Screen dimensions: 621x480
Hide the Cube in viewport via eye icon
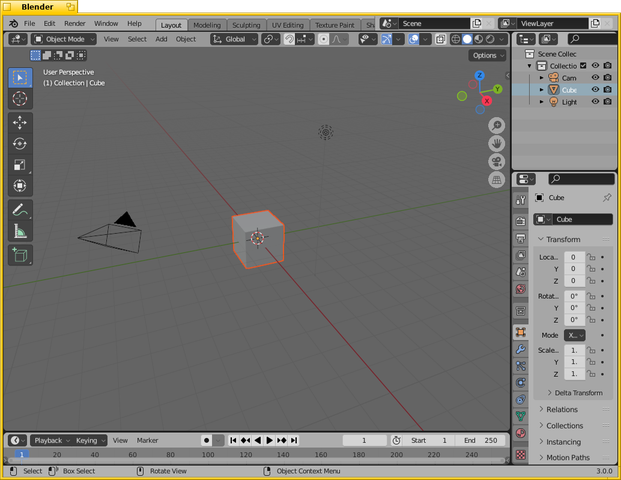click(x=595, y=90)
